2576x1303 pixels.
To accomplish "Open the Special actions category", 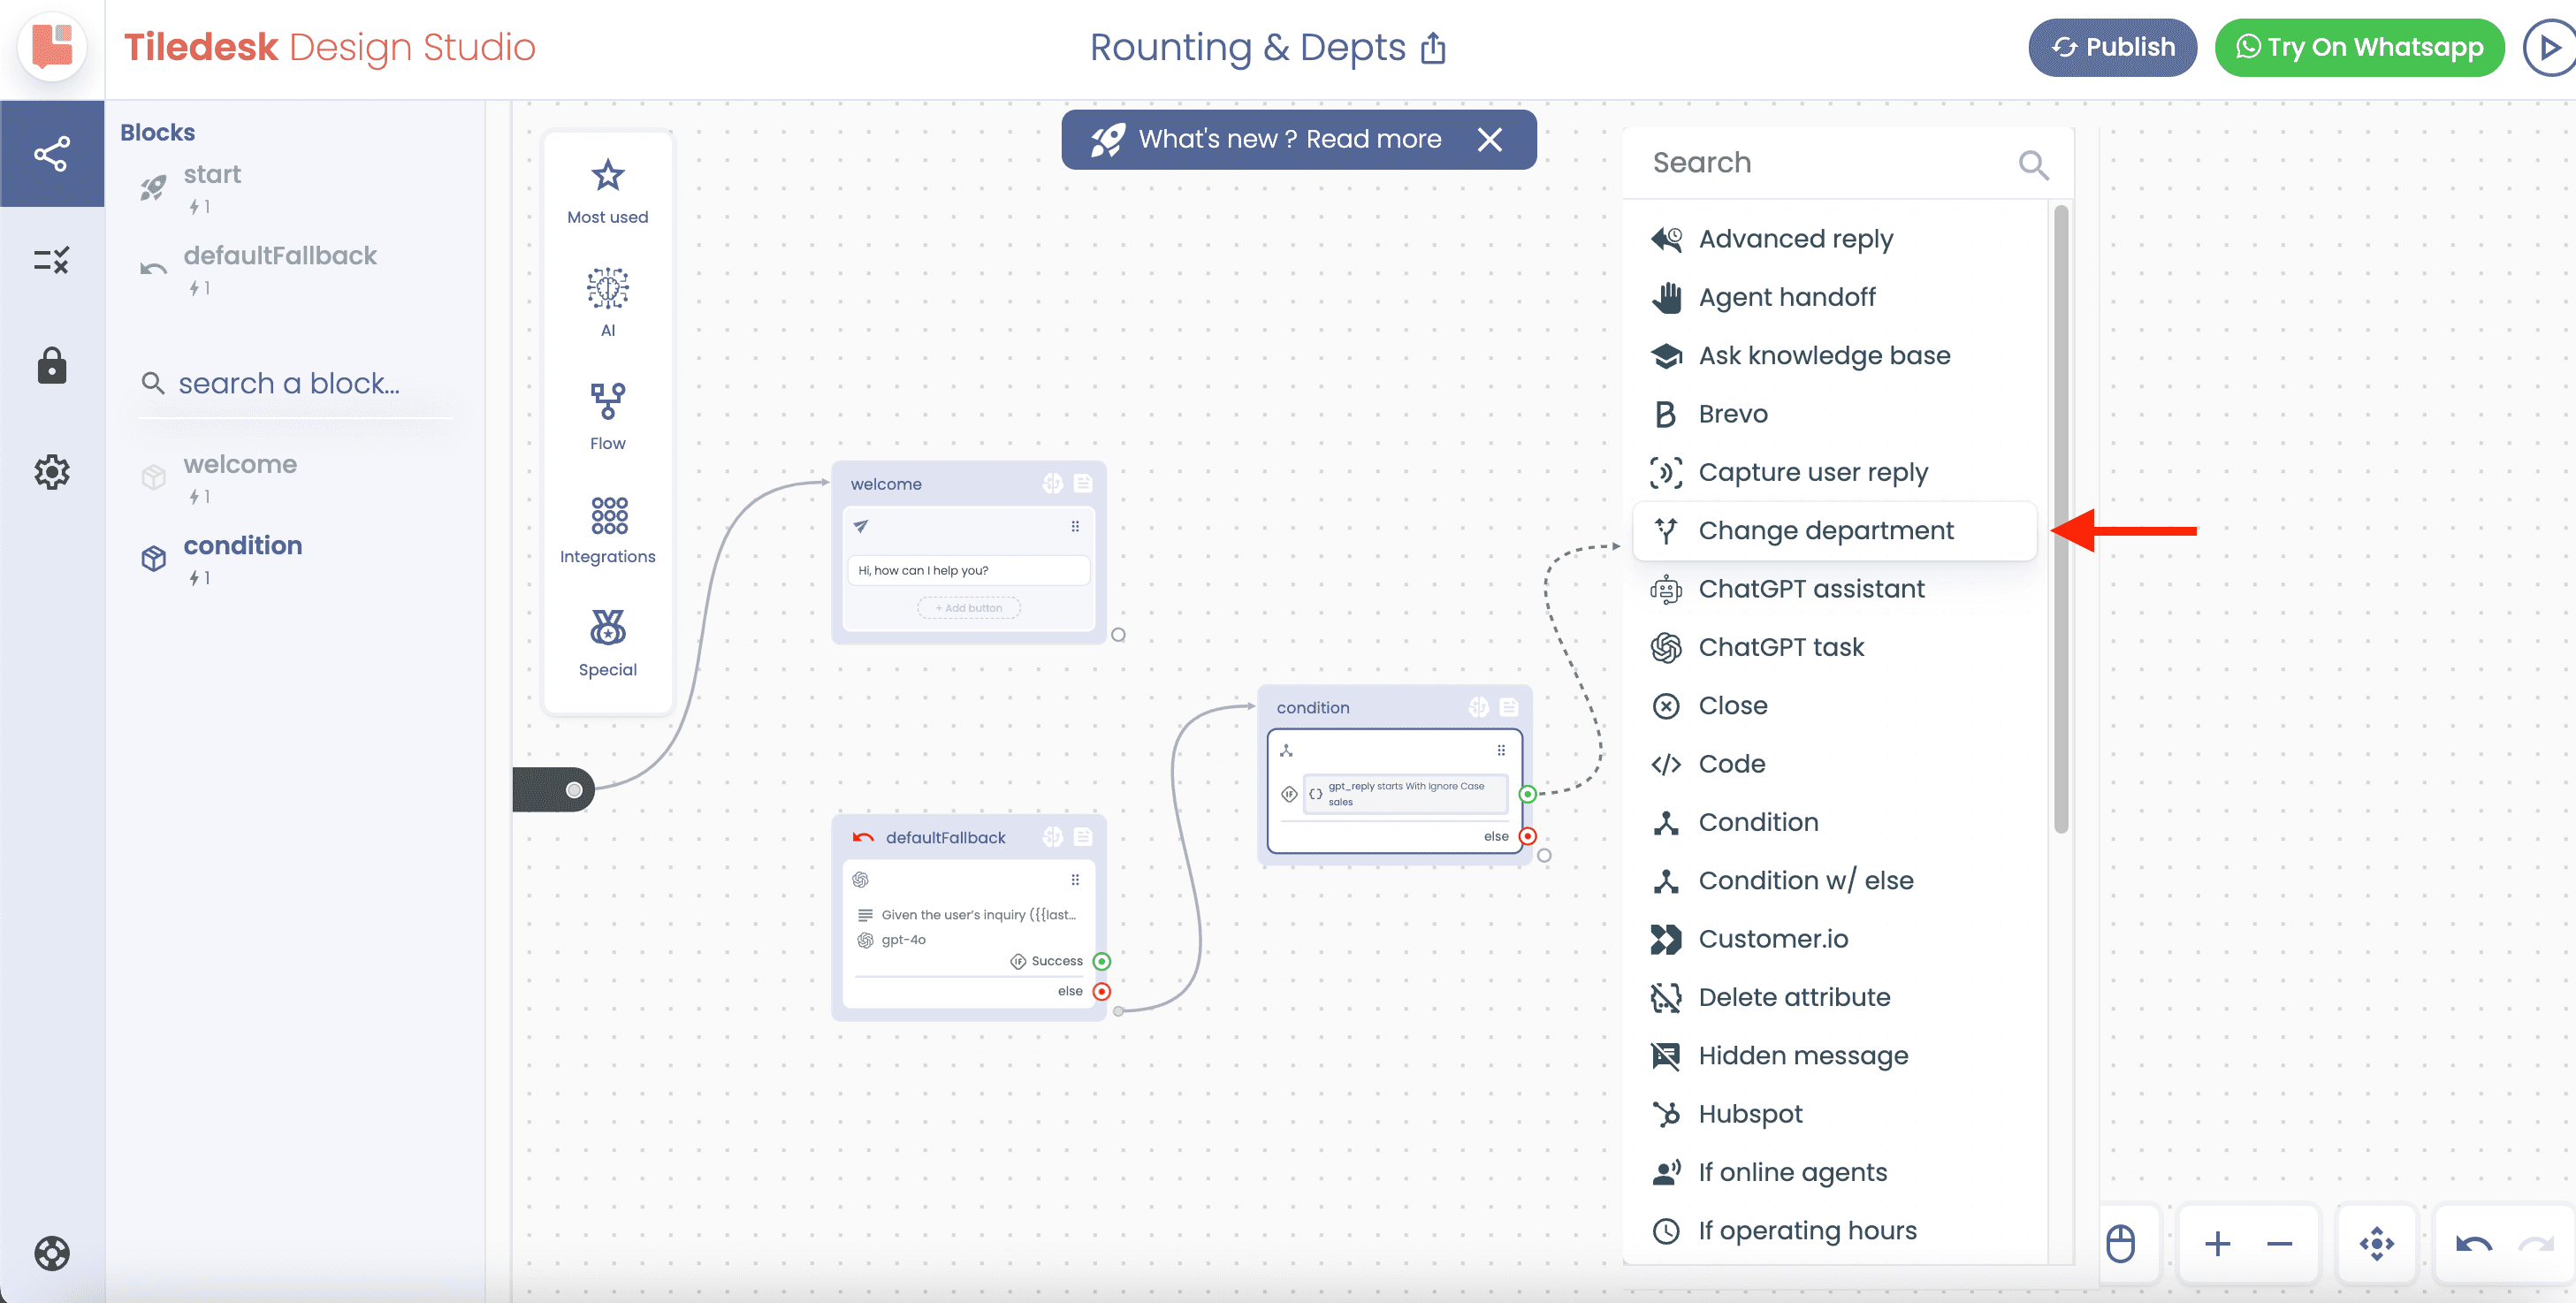I will [607, 642].
